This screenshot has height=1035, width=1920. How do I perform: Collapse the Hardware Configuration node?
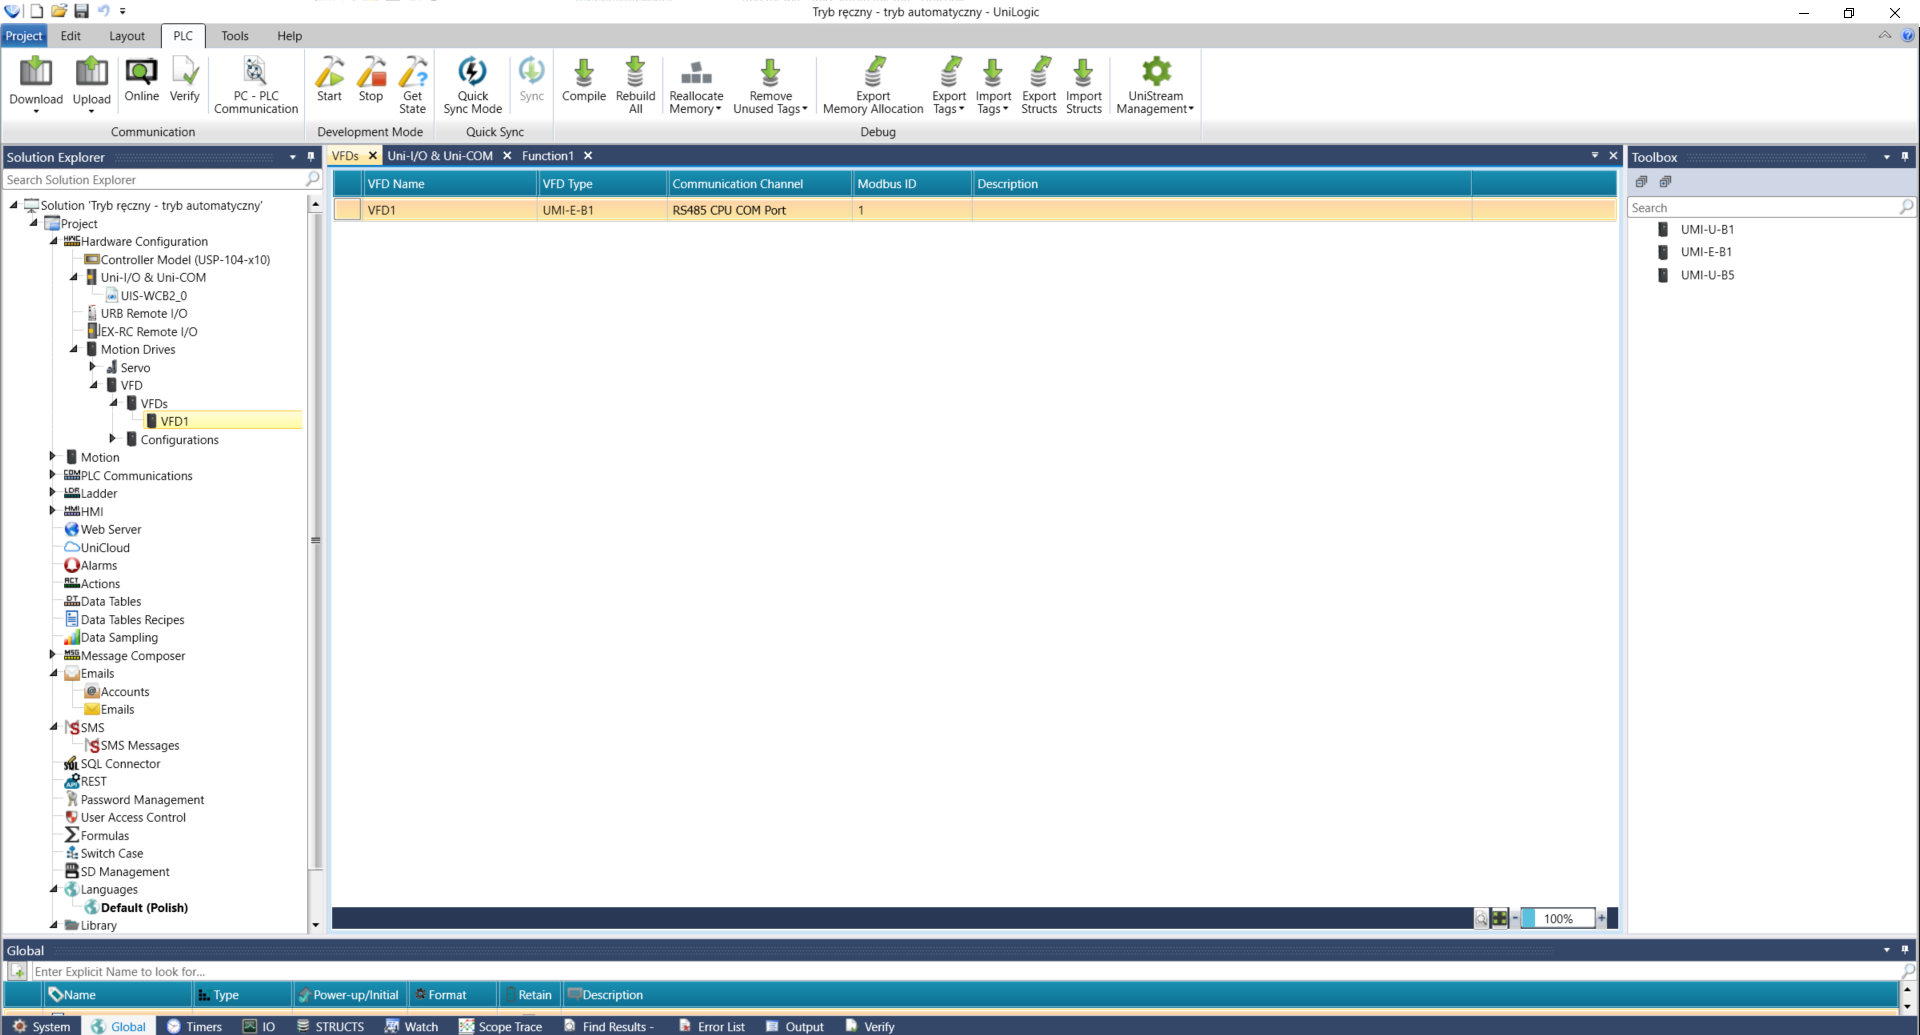pyautogui.click(x=54, y=241)
